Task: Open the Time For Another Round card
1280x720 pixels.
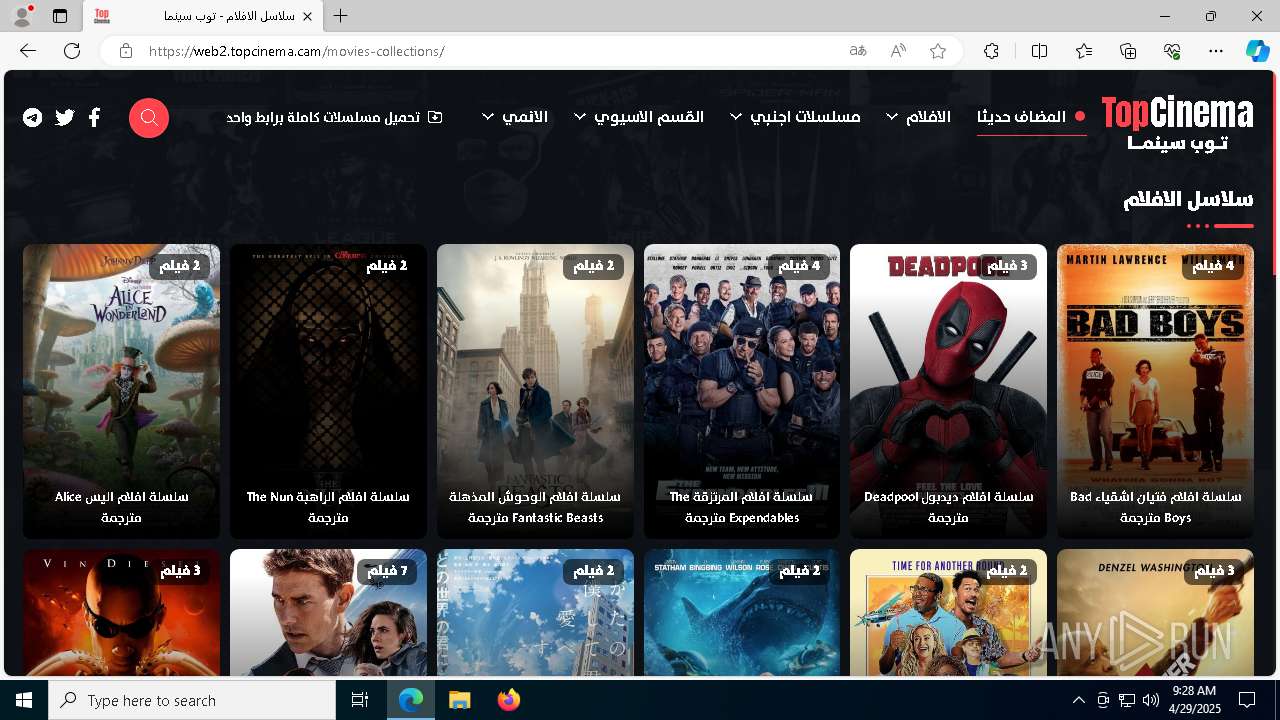Action: coord(948,612)
